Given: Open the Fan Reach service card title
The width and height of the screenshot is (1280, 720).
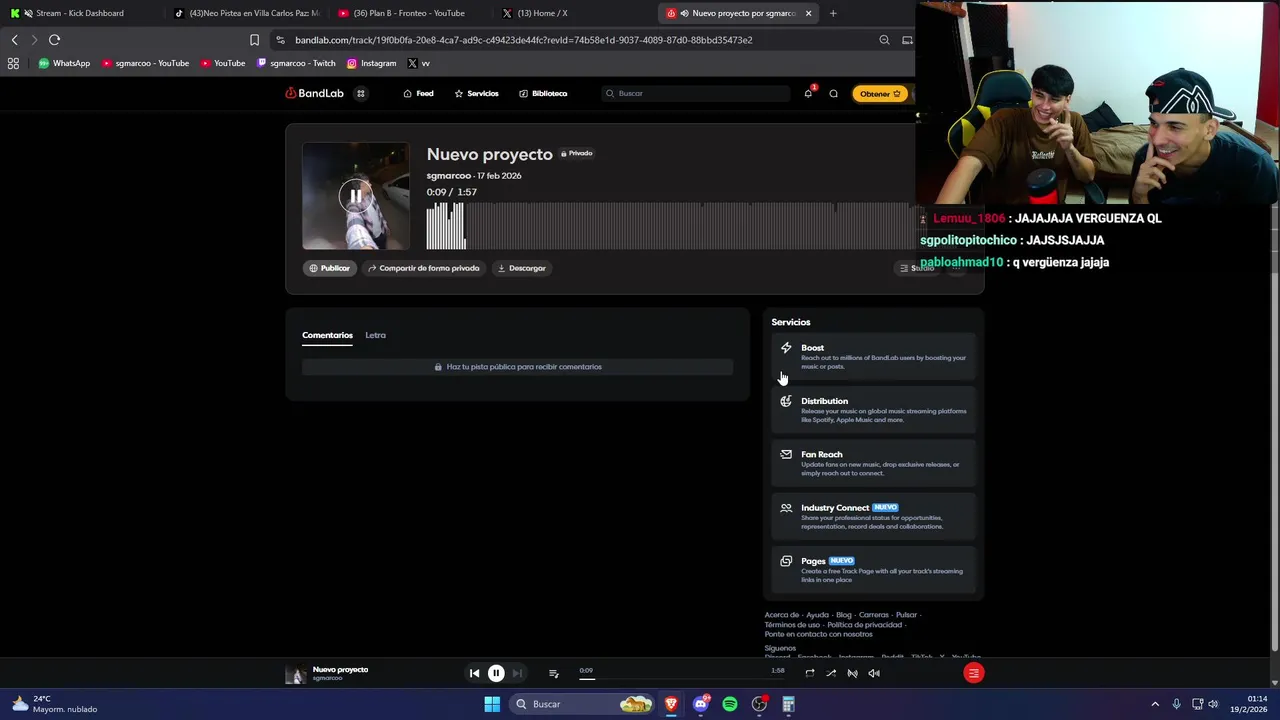Looking at the screenshot, I should pyautogui.click(x=821, y=454).
